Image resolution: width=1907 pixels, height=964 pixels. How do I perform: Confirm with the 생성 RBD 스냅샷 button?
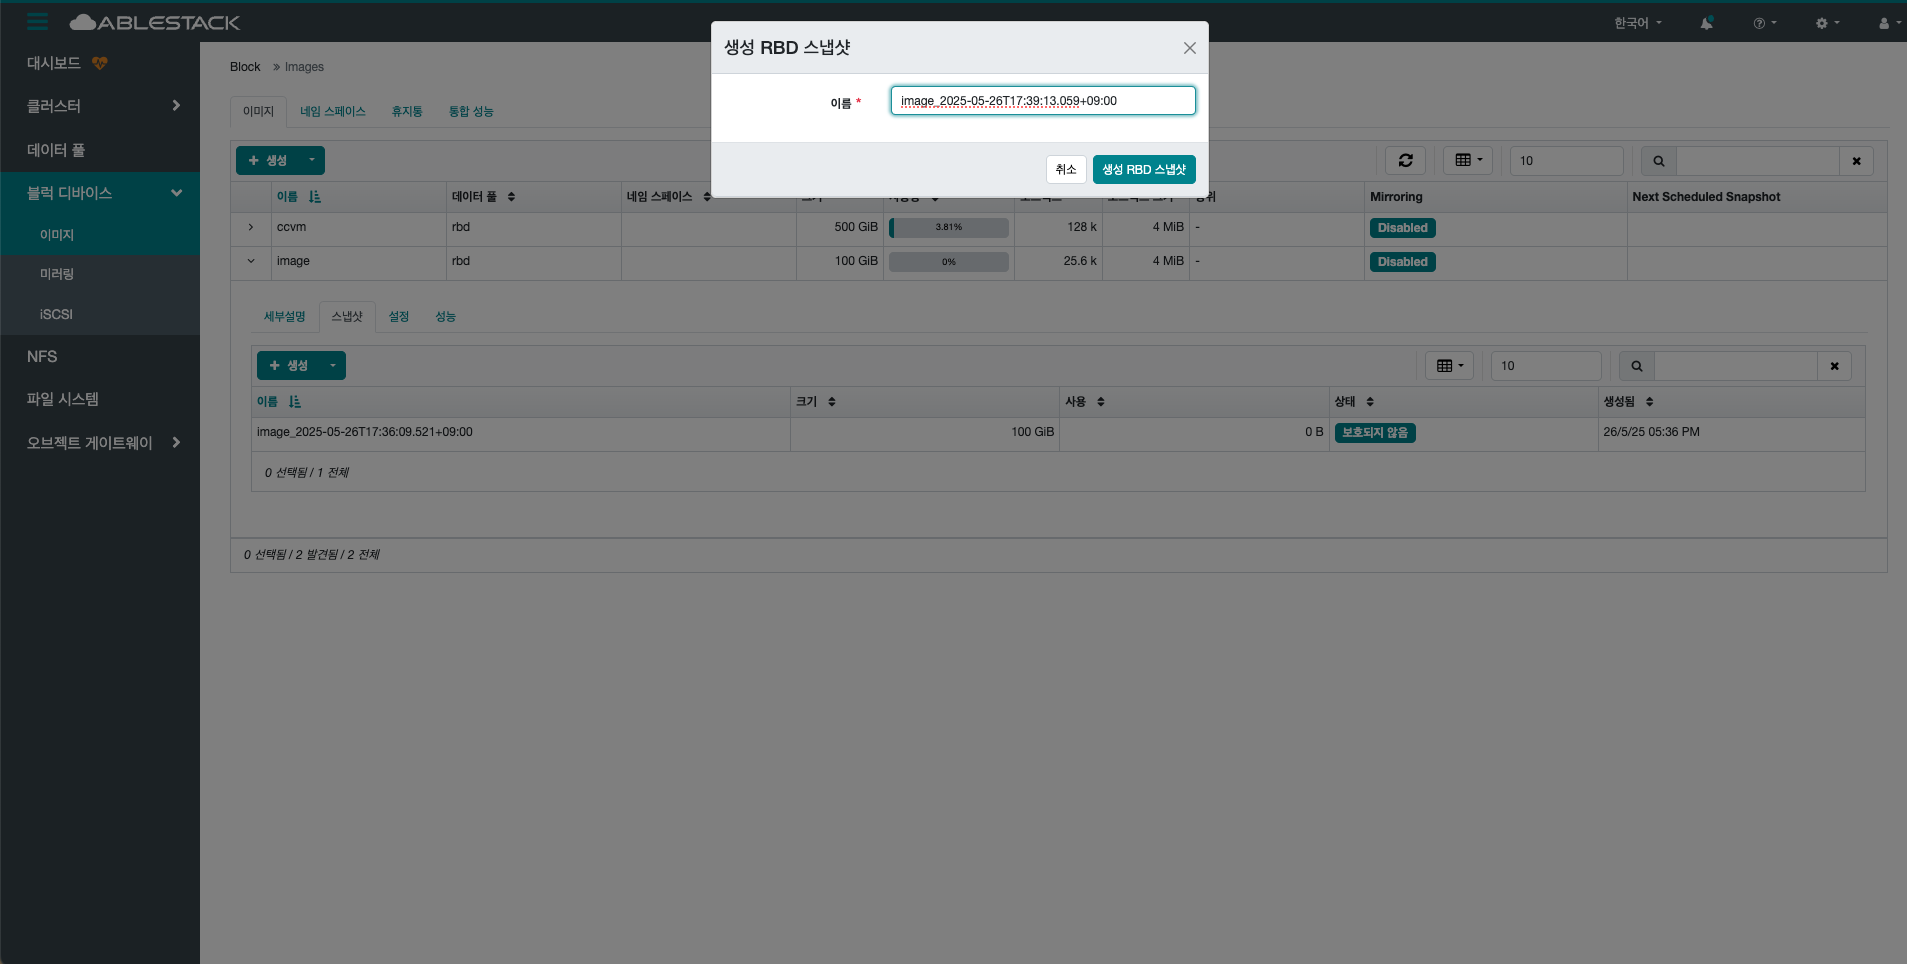1144,169
